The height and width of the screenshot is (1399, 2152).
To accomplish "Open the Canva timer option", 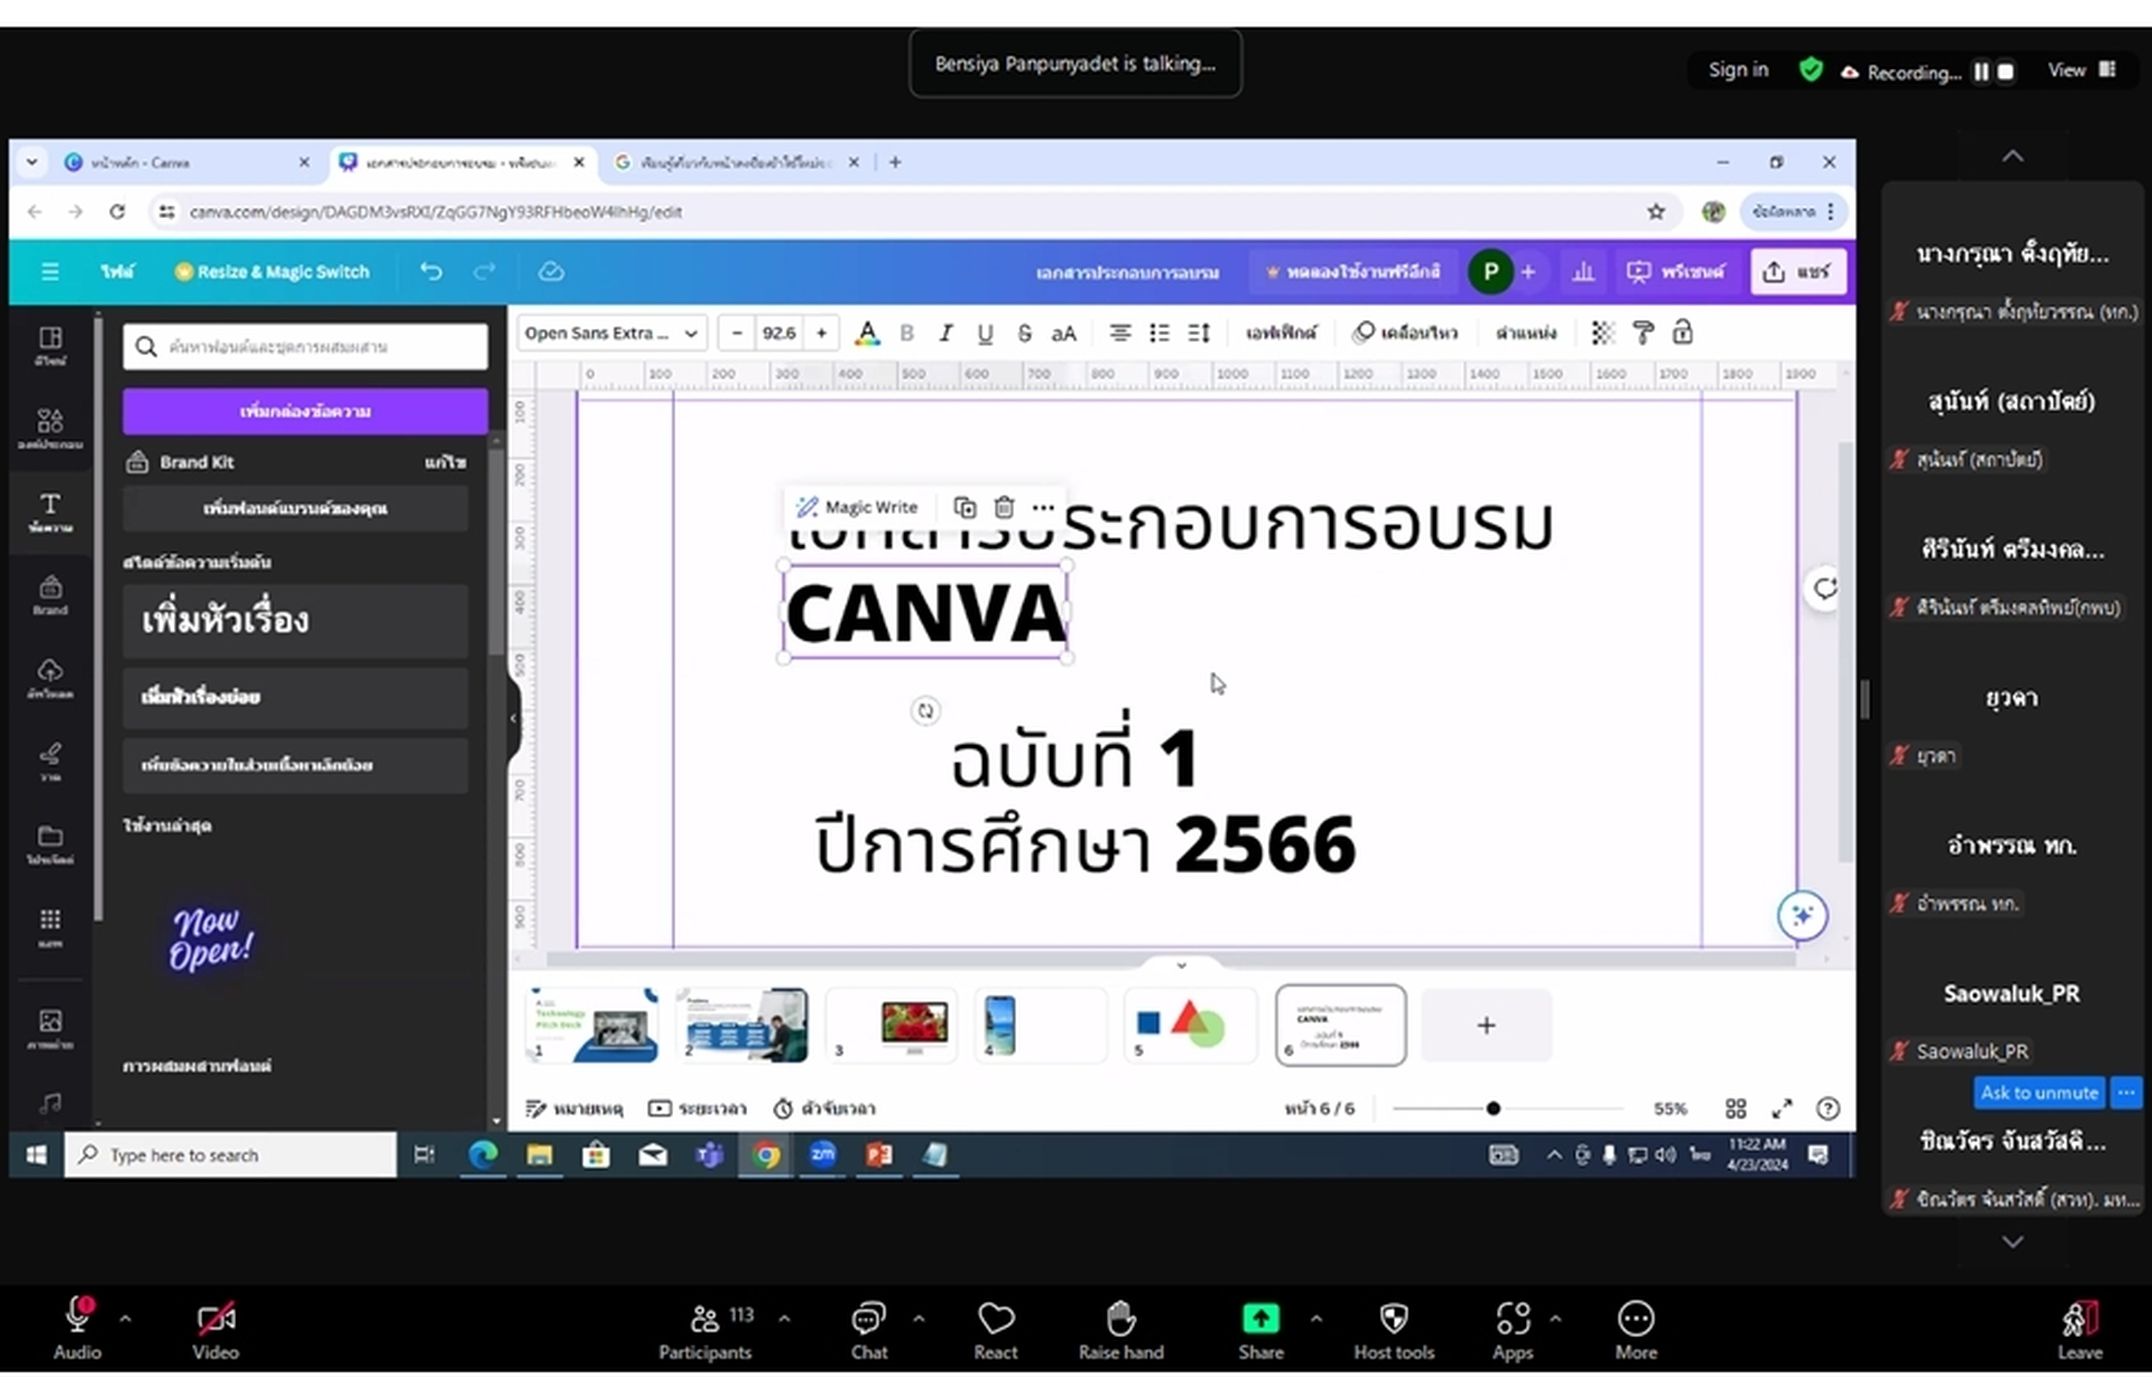I will [825, 1108].
